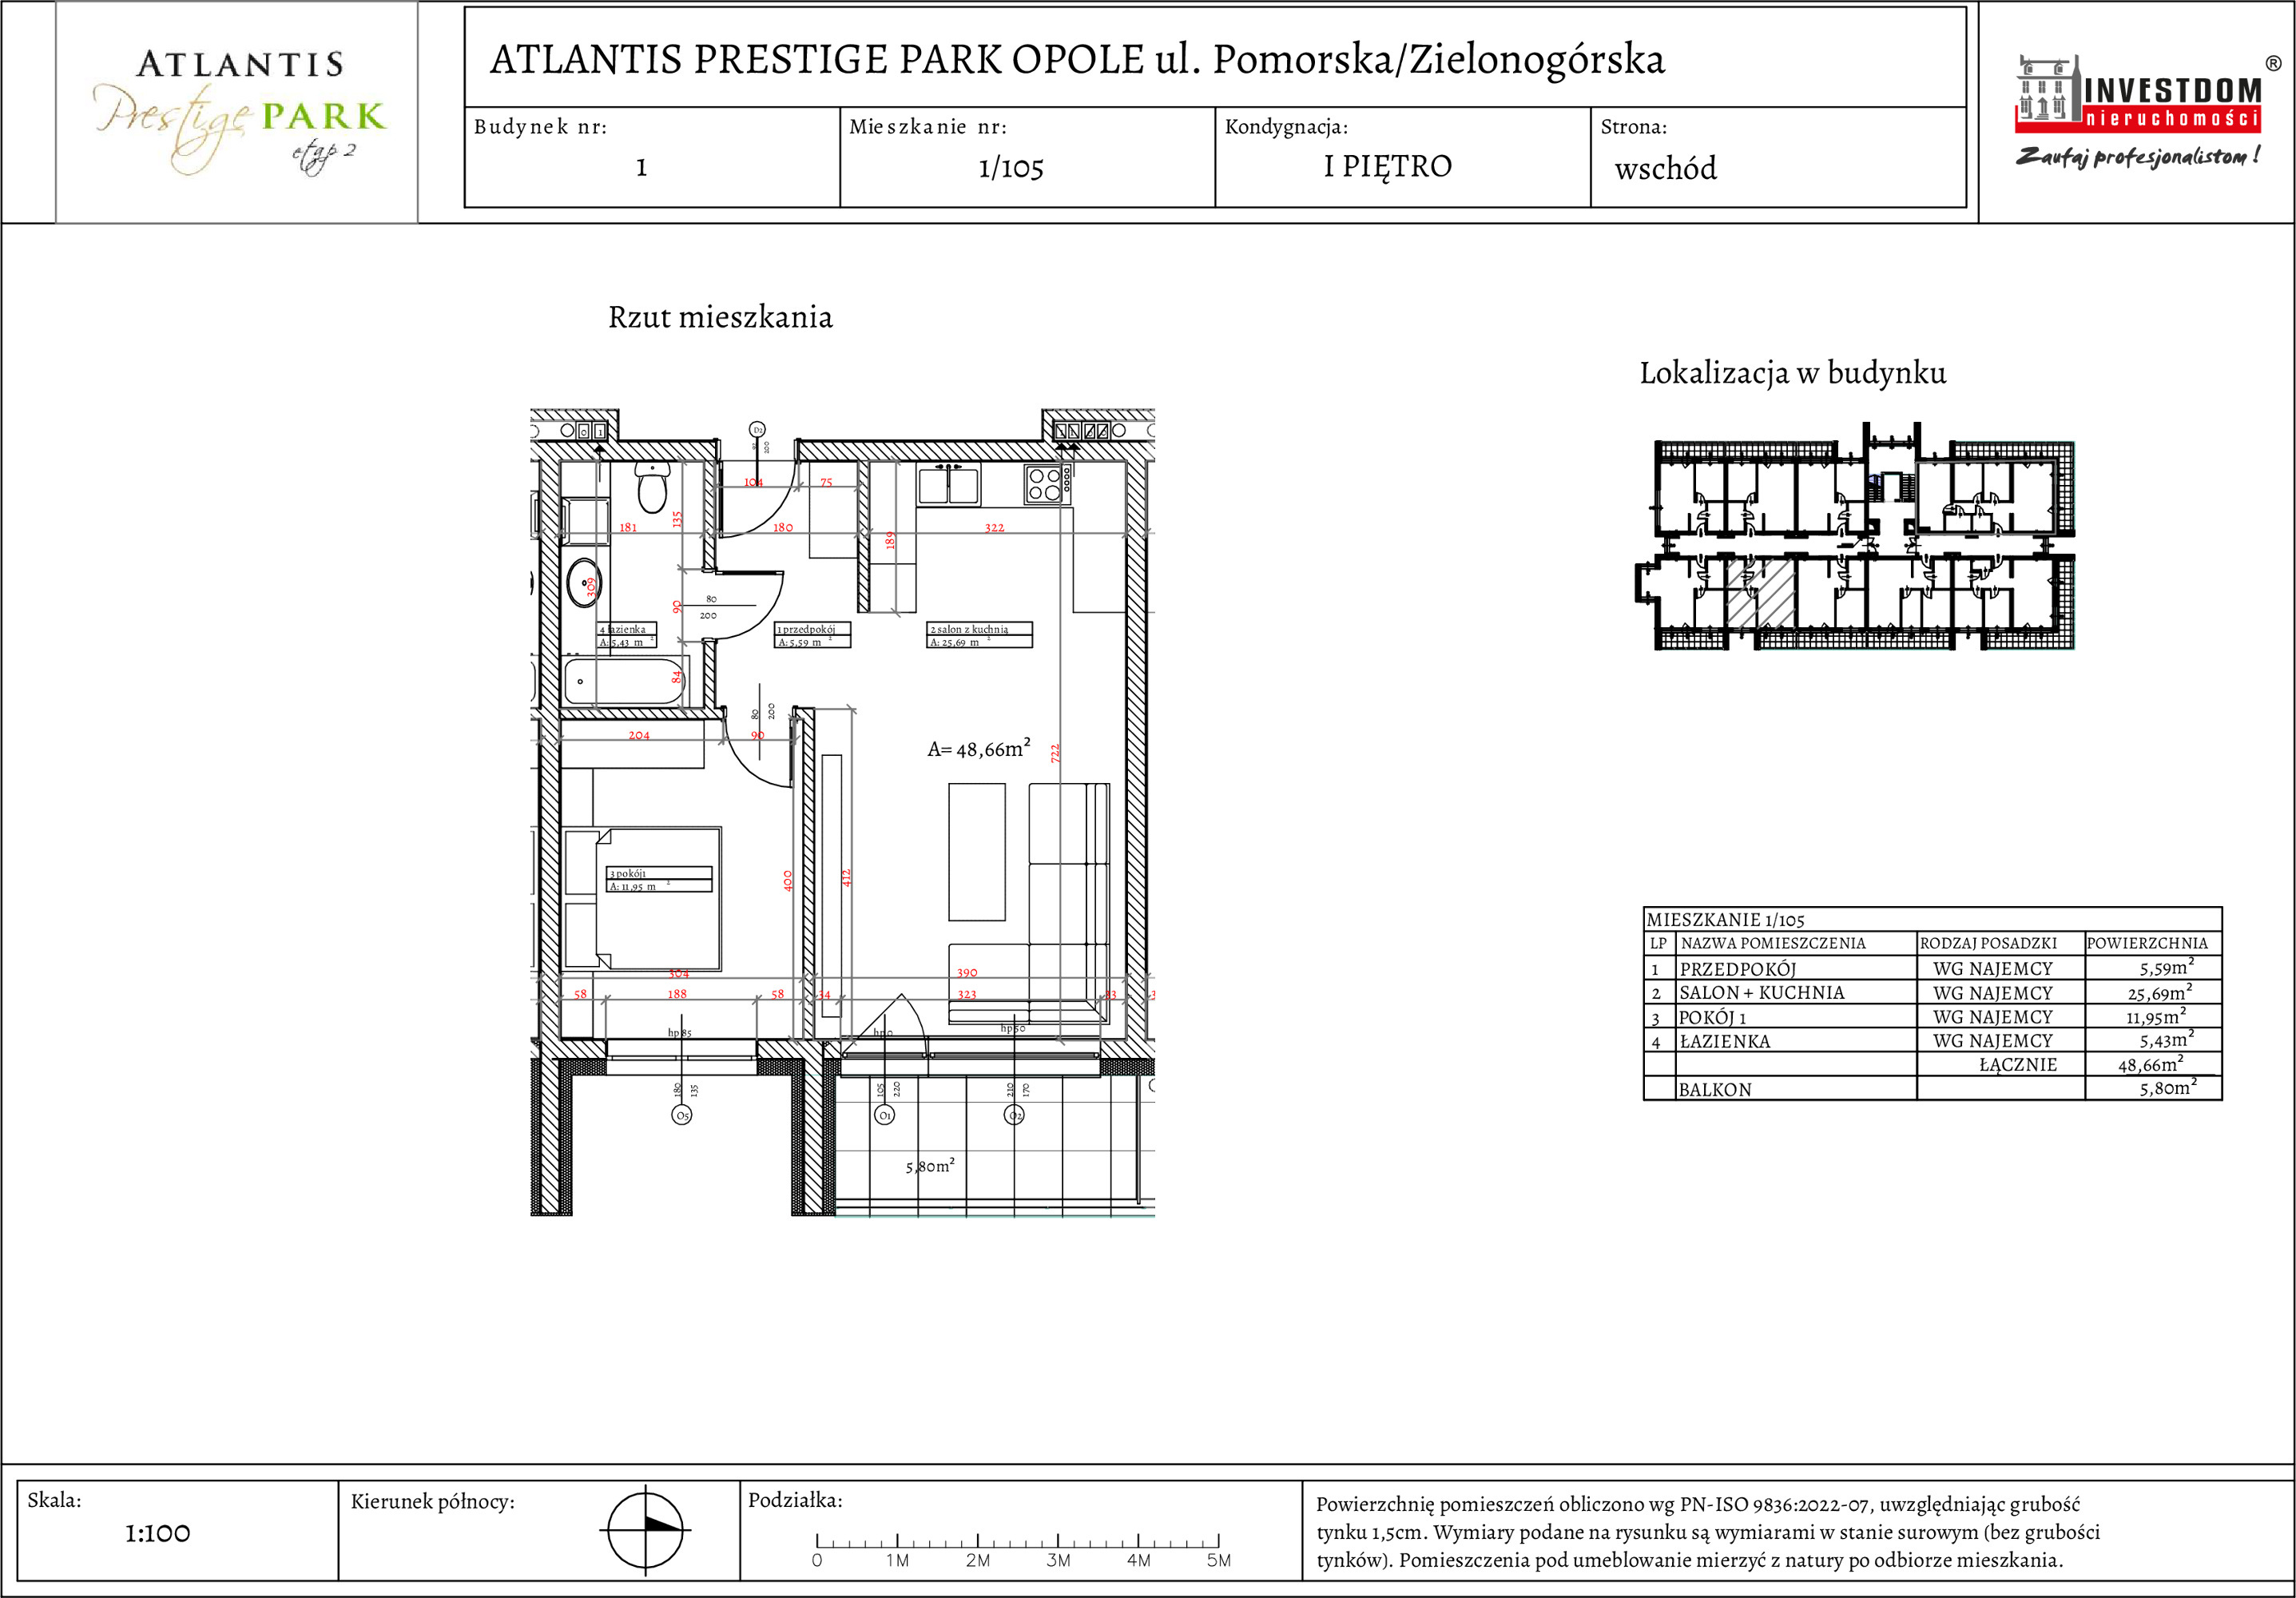Click the 4 łazienka room label on plan
Image resolution: width=2296 pixels, height=1598 pixels.
coord(627,635)
